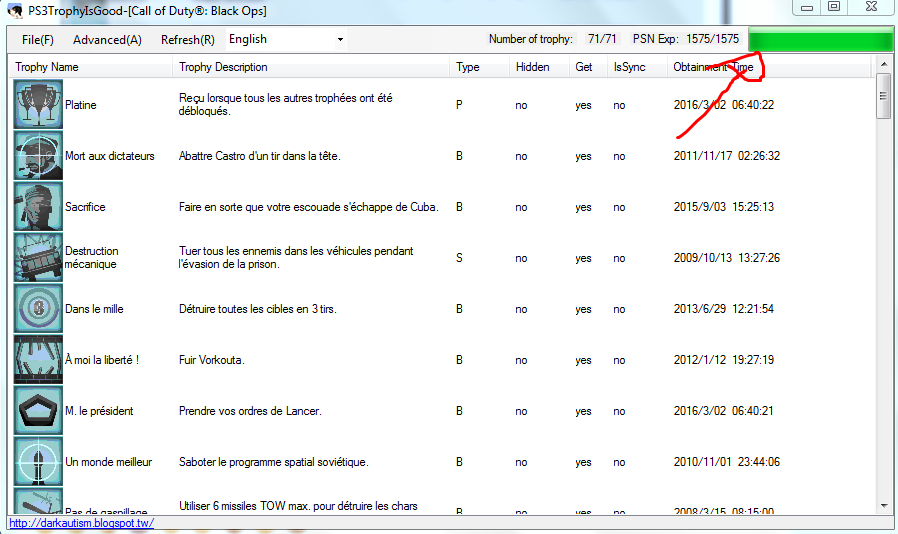Click the Un monde meilleur trophy icon
This screenshot has width=898, height=534.
coord(38,461)
